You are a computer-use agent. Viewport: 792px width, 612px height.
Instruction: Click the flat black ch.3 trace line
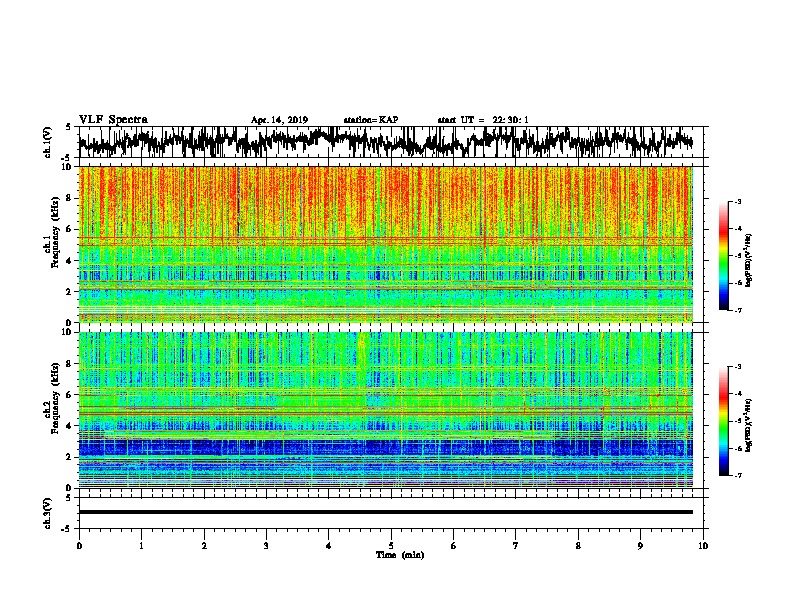[386, 512]
